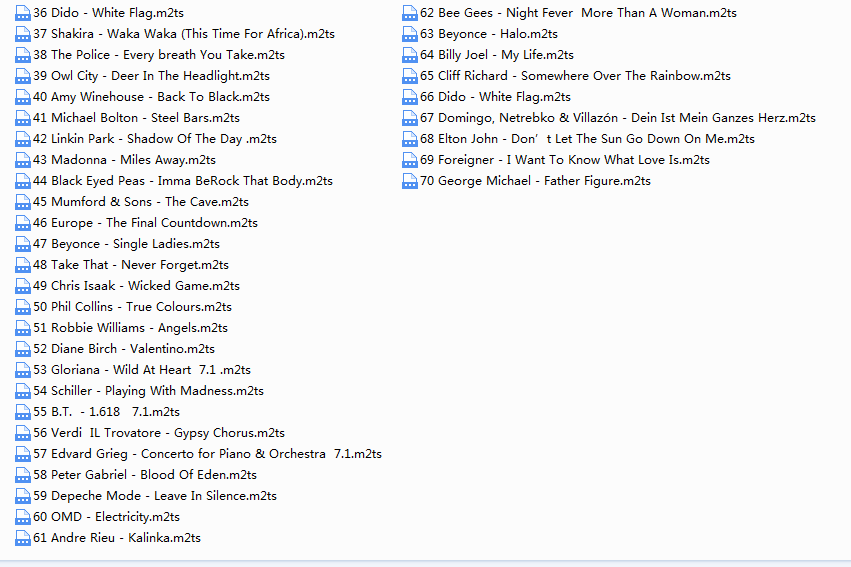Click file icon of 42 Linkin Park track
The width and height of the screenshot is (851, 567).
[x=23, y=139]
